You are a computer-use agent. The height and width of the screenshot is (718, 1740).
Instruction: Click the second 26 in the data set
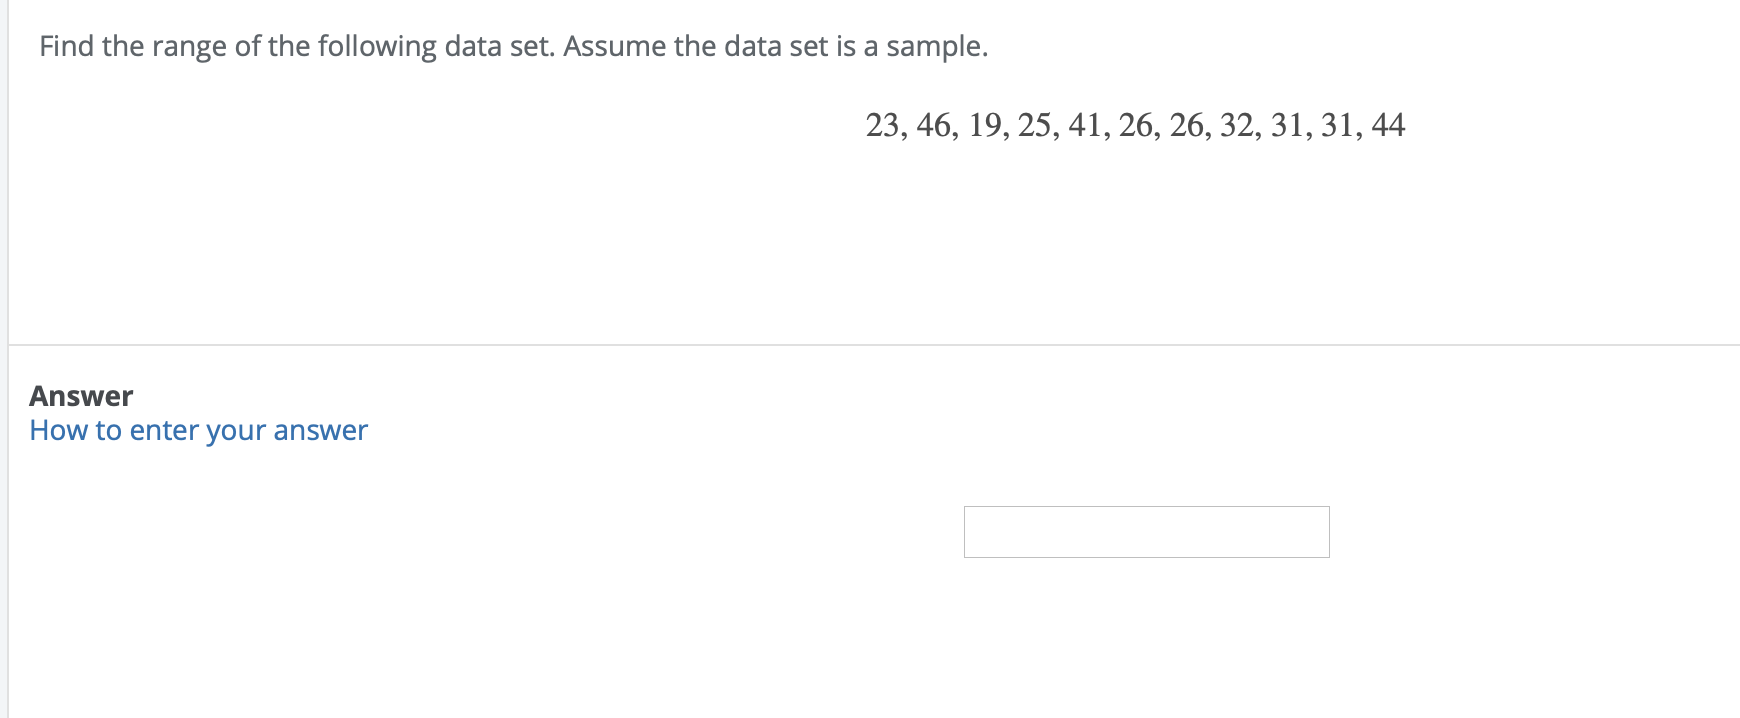(1187, 125)
